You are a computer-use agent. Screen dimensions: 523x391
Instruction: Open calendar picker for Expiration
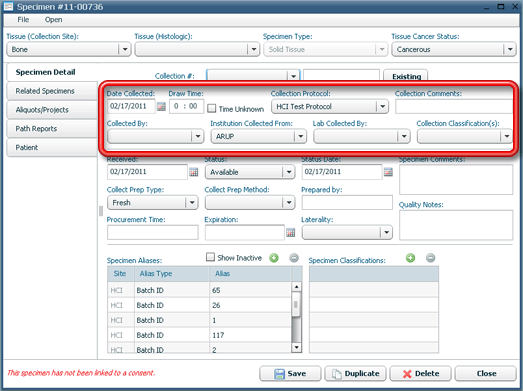pyautogui.click(x=291, y=233)
